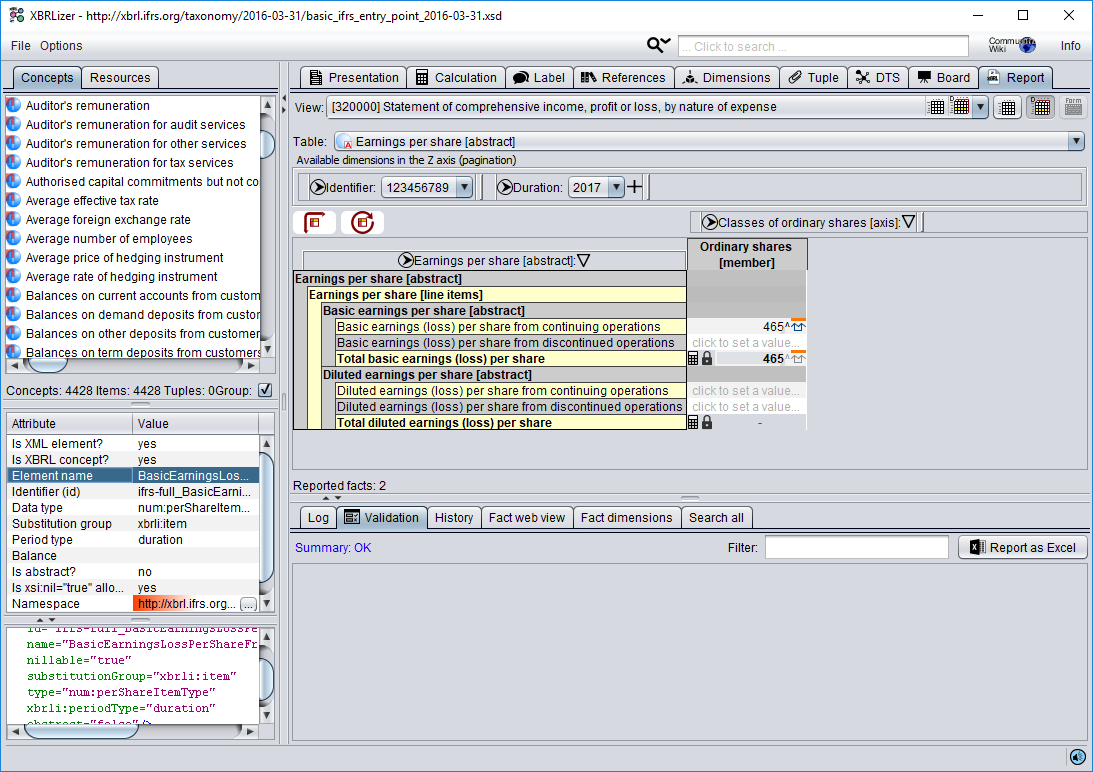
Task: Click the Report as Excel button
Action: click(1023, 547)
